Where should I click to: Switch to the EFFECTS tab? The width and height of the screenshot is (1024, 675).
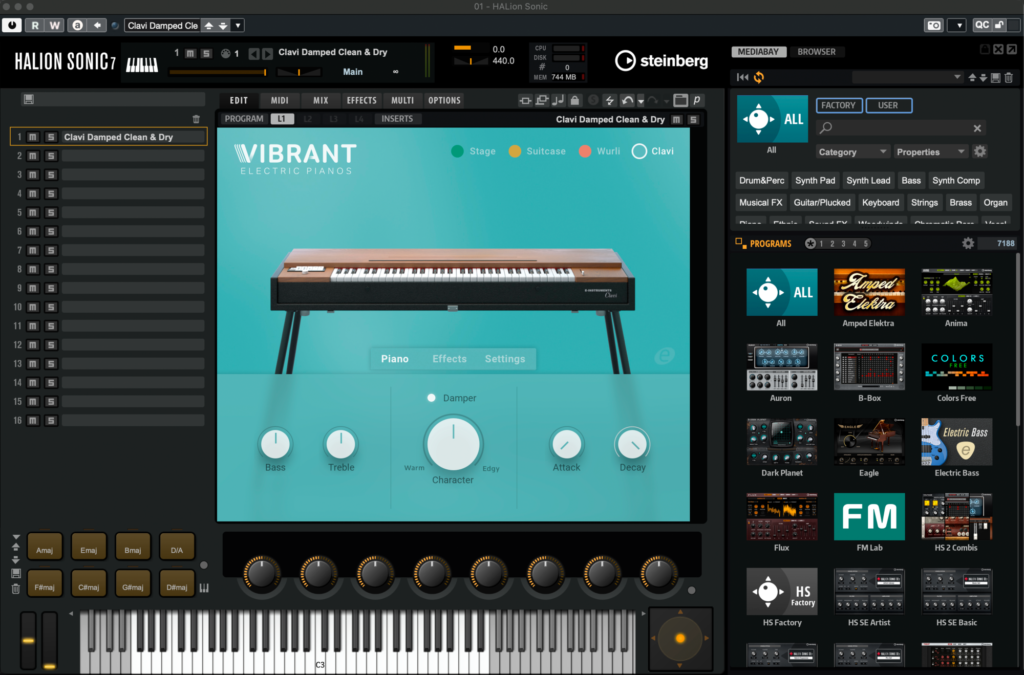pos(361,100)
